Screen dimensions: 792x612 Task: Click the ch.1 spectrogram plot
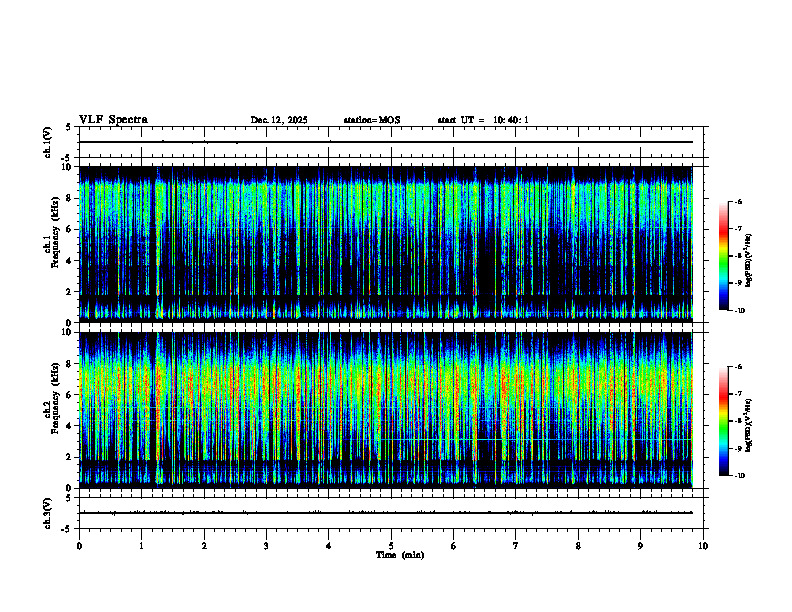pos(386,244)
